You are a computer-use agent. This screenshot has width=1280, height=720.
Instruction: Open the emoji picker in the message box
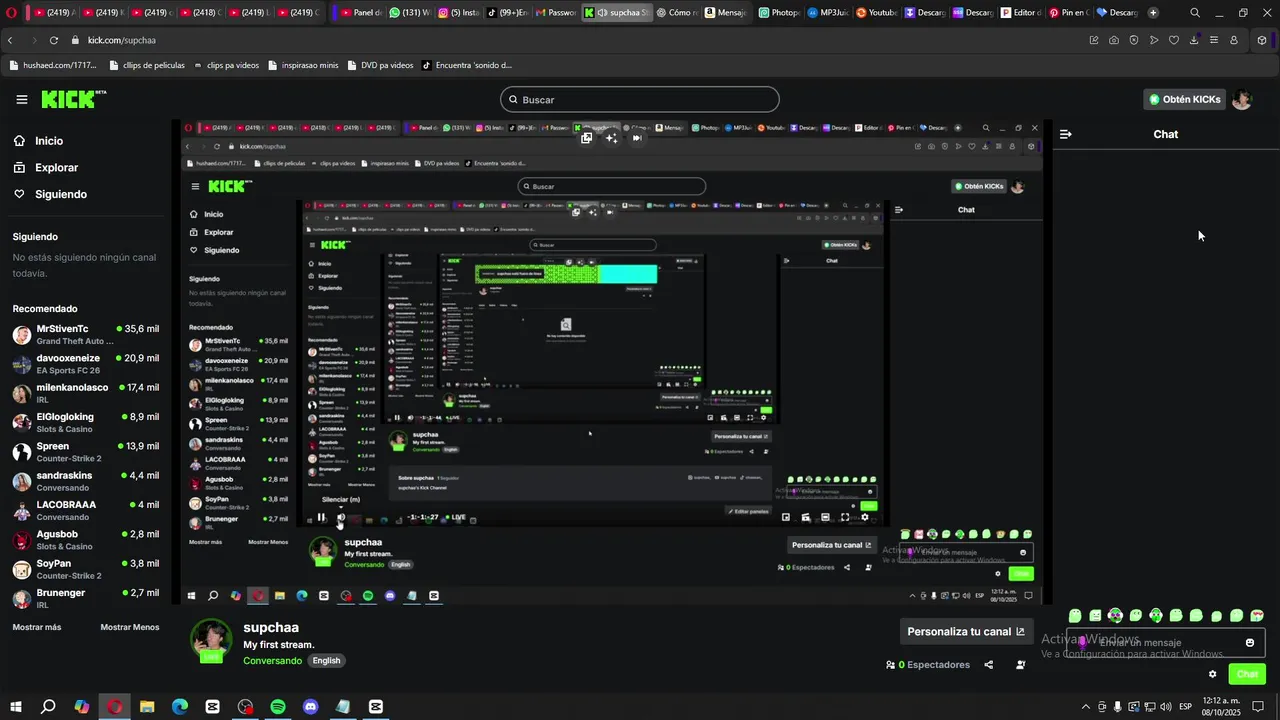1250,643
